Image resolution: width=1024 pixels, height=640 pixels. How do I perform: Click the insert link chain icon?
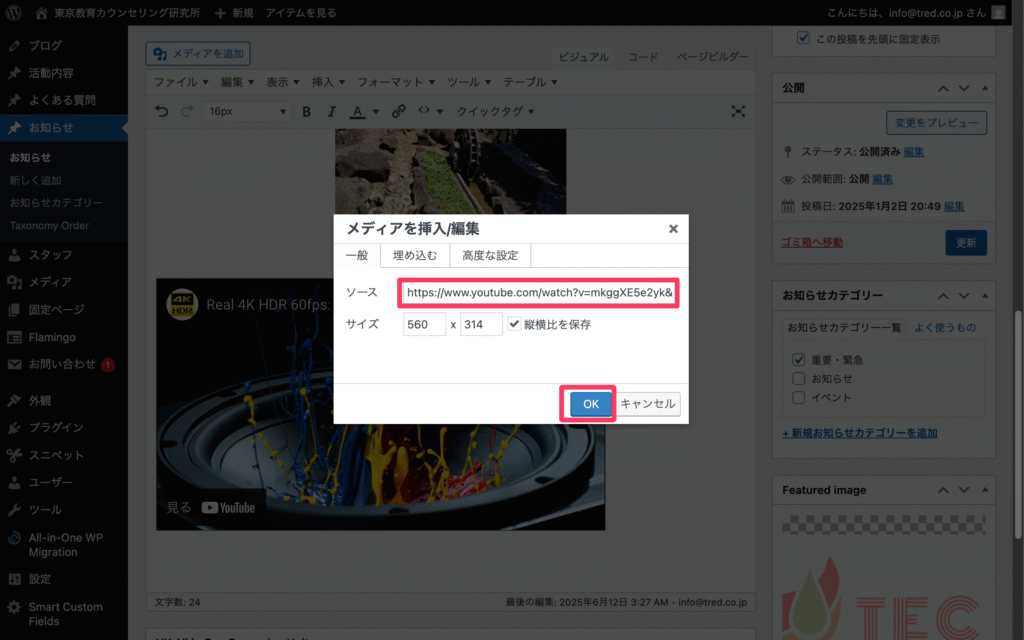click(x=398, y=111)
